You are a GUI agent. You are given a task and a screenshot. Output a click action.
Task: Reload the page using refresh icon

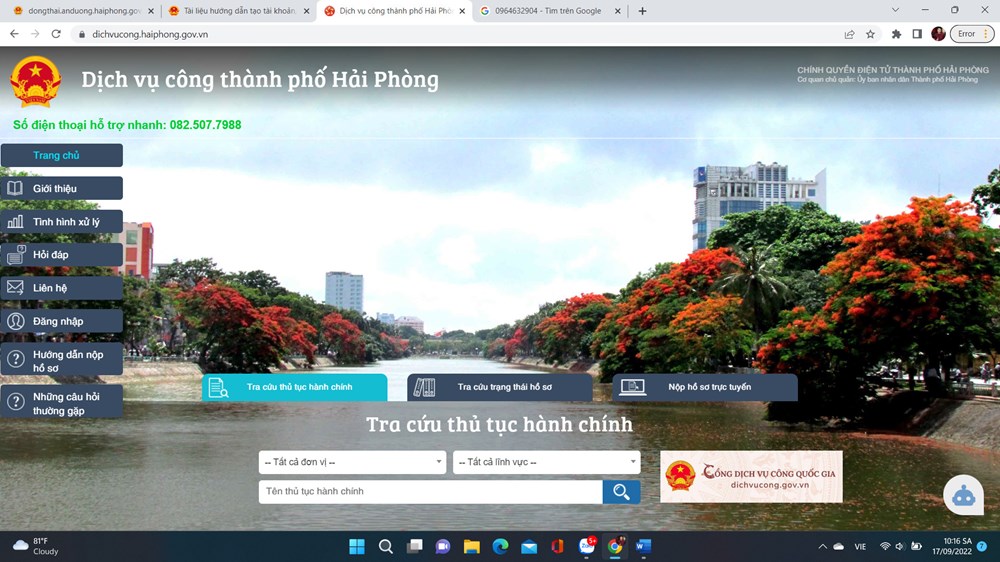(56, 34)
